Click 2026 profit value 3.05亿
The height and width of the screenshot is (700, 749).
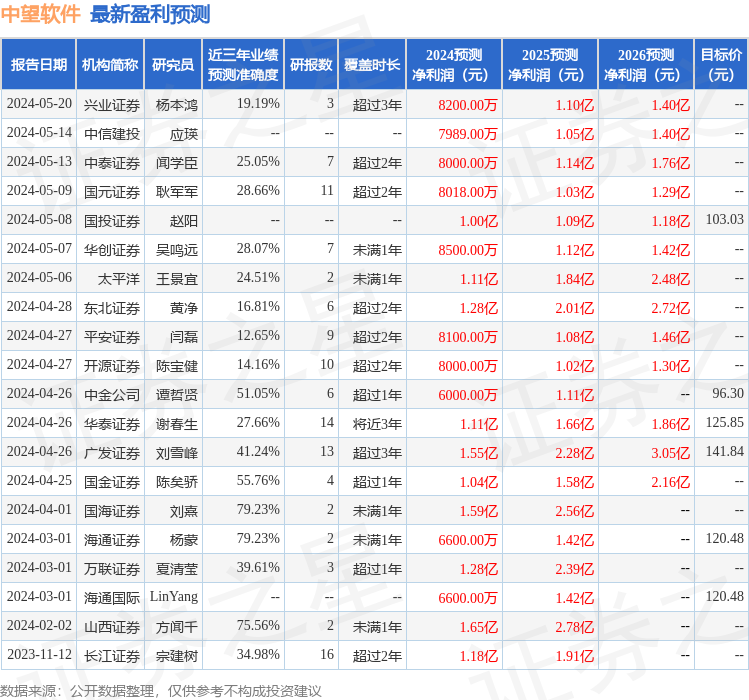pyautogui.click(x=671, y=453)
